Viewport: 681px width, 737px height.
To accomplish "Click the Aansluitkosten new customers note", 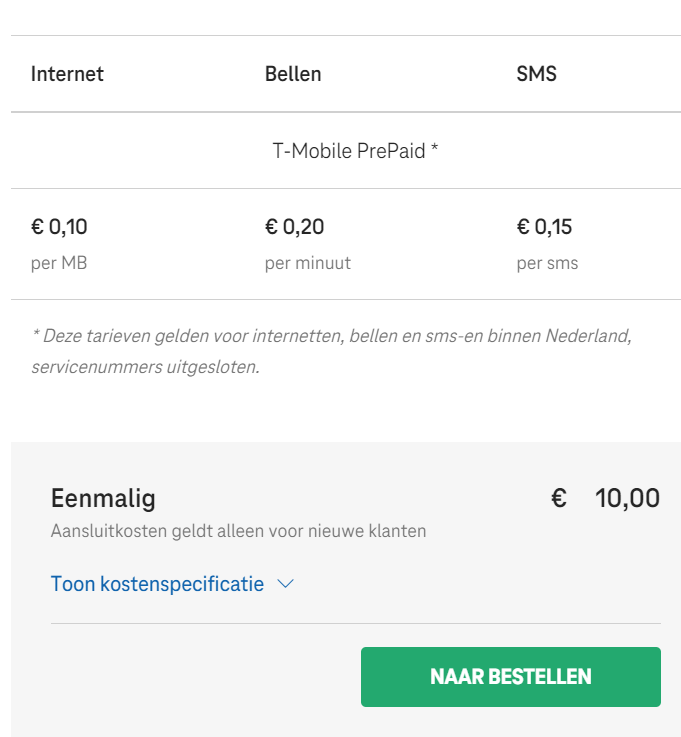I will pos(238,531).
